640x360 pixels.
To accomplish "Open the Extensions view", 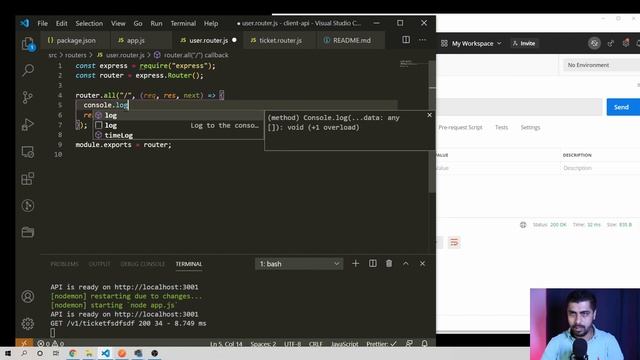I will (28, 179).
